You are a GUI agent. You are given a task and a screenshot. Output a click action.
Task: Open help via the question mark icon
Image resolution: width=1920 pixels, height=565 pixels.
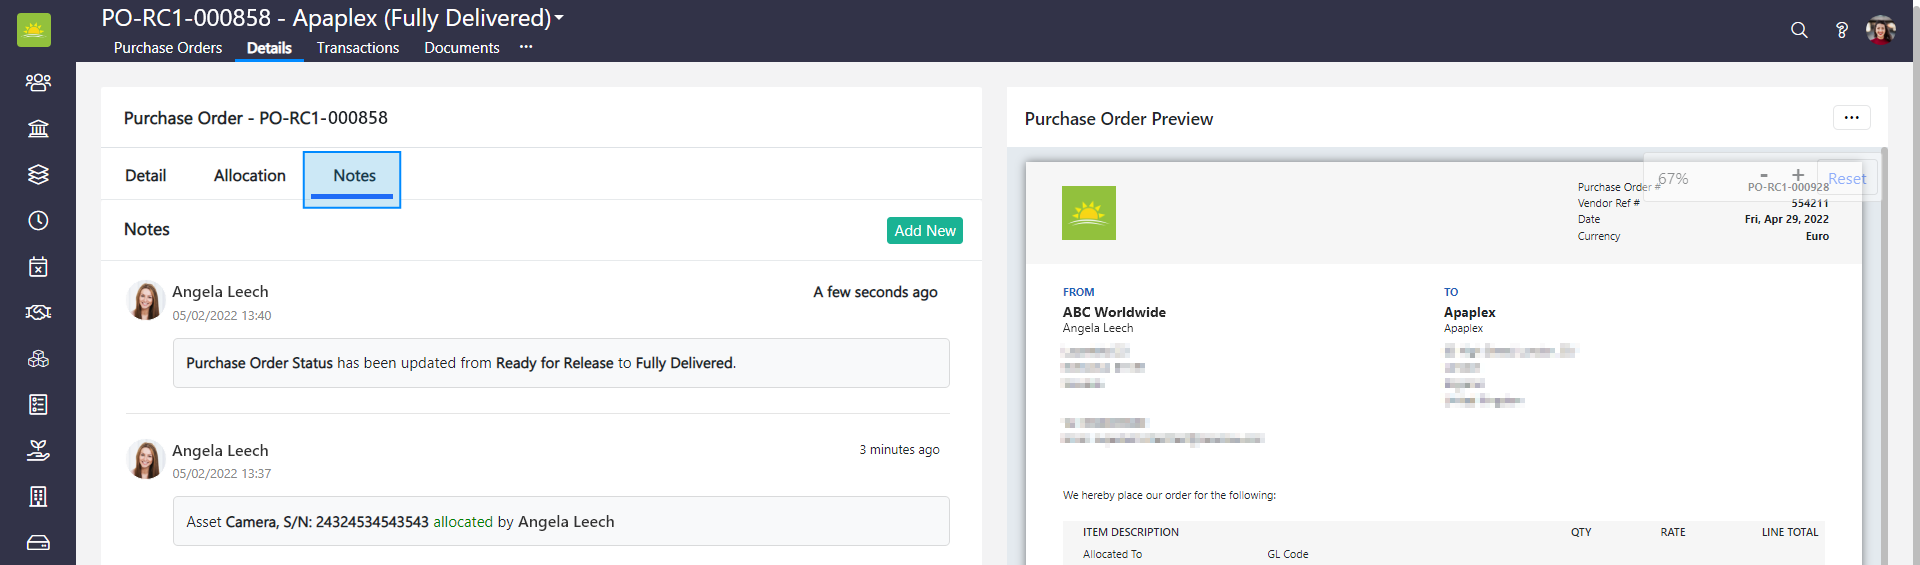coord(1841,30)
